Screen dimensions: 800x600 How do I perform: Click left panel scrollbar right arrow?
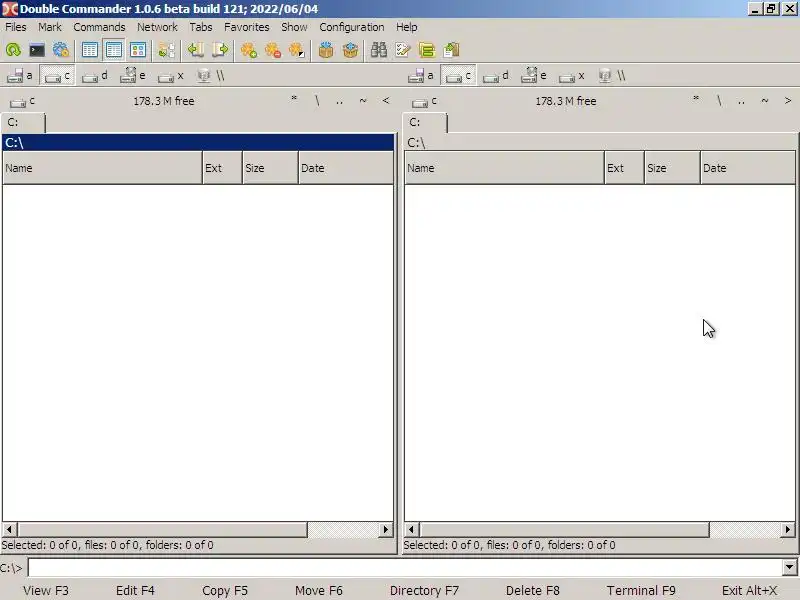tap(386, 530)
